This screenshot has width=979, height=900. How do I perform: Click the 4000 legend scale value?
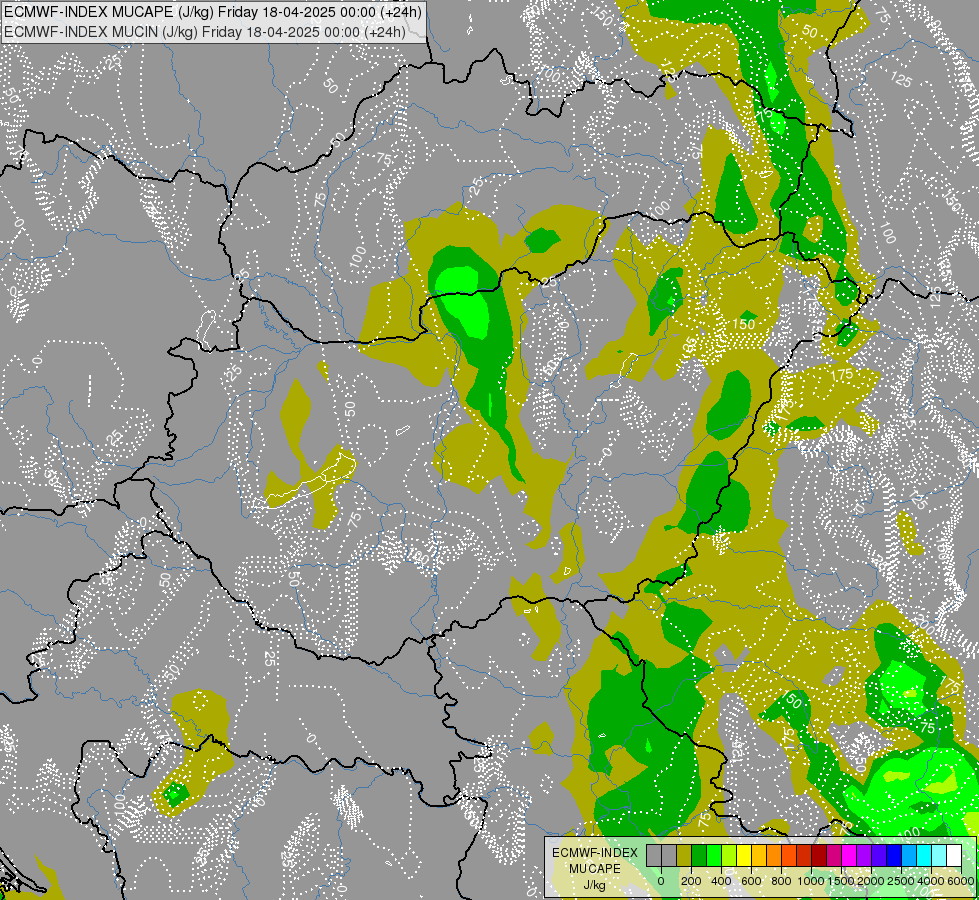[x=931, y=881]
